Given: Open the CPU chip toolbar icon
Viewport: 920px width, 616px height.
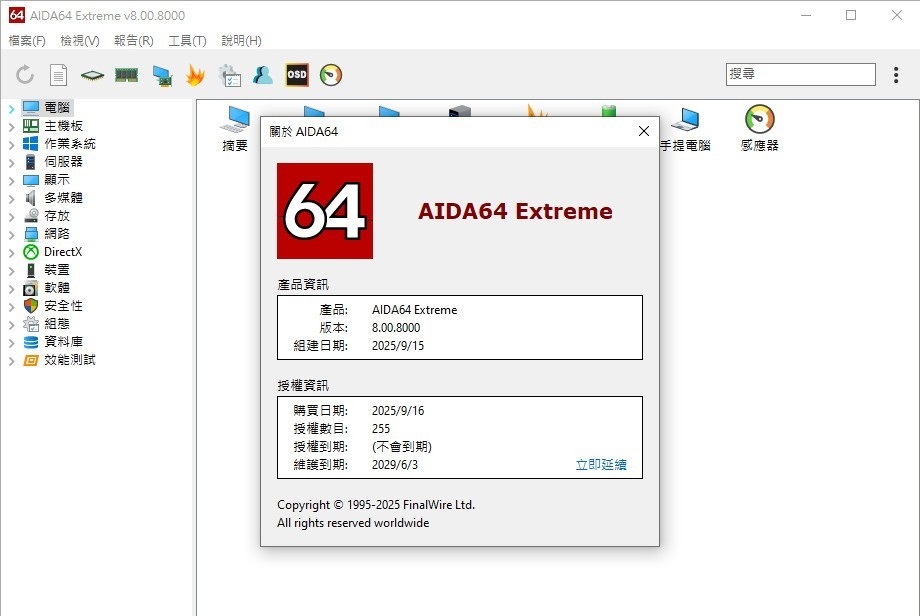Looking at the screenshot, I should pos(92,75).
